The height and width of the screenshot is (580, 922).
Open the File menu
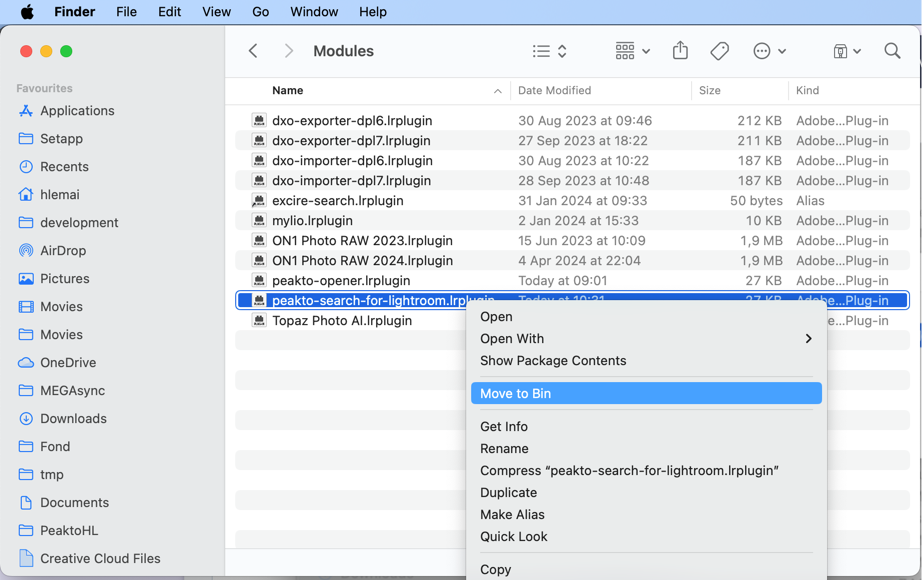pyautogui.click(x=126, y=12)
